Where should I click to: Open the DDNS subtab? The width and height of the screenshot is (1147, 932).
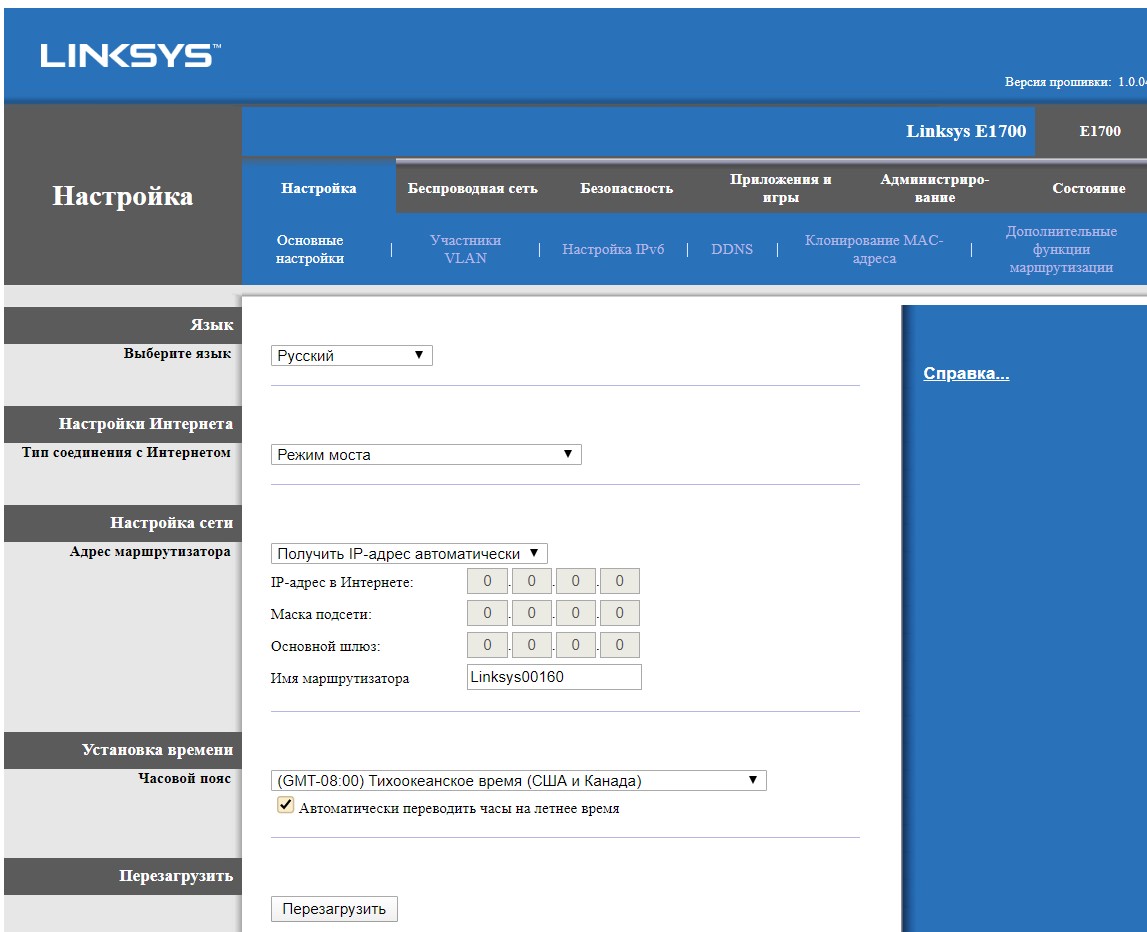tap(732, 249)
